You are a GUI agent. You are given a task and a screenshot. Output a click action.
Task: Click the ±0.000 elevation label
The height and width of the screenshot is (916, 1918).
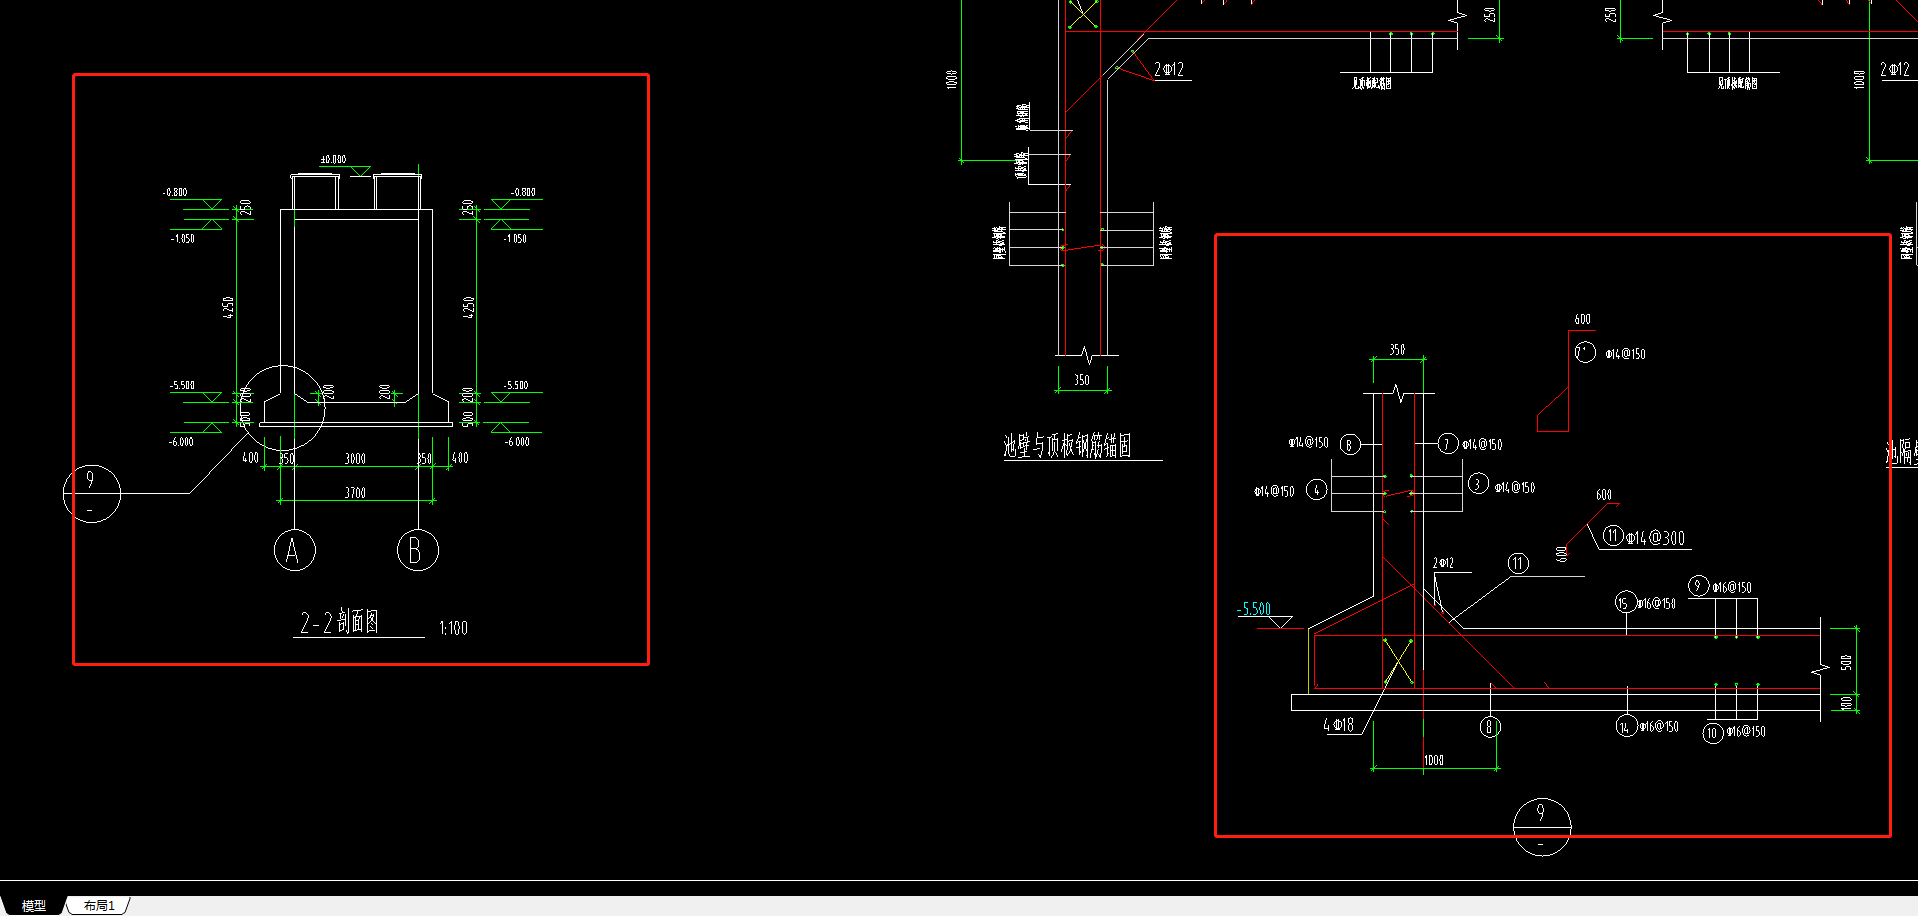click(333, 159)
